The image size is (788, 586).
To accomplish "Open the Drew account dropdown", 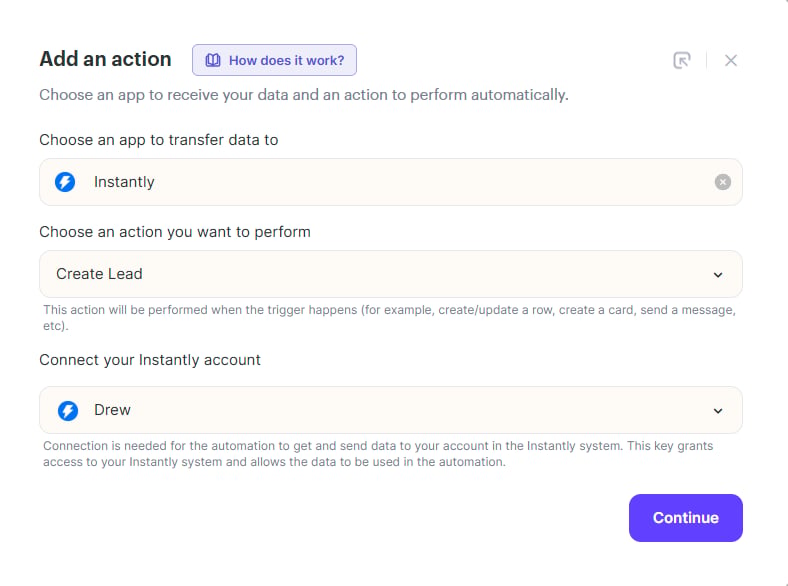I will pyautogui.click(x=390, y=410).
